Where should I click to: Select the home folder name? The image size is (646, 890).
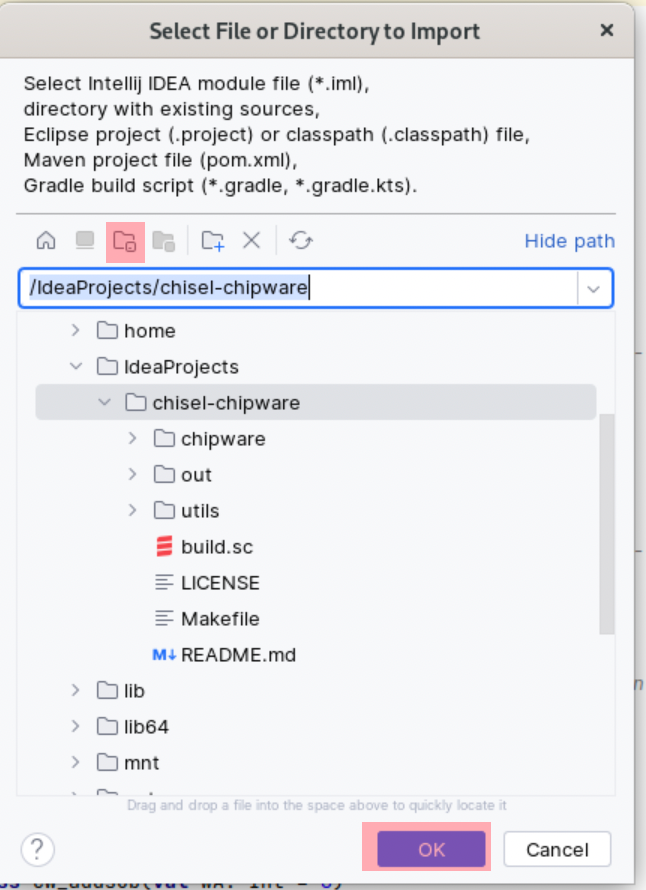150,331
